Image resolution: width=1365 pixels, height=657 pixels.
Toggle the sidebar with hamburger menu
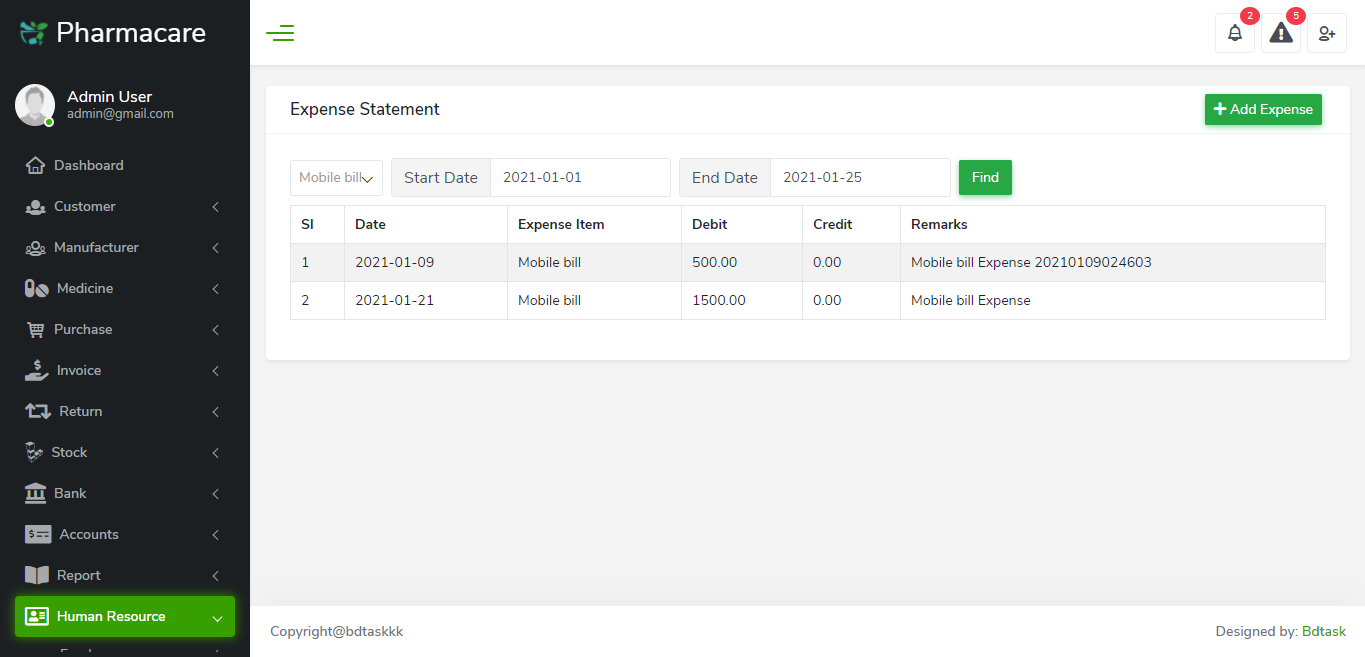coord(280,32)
